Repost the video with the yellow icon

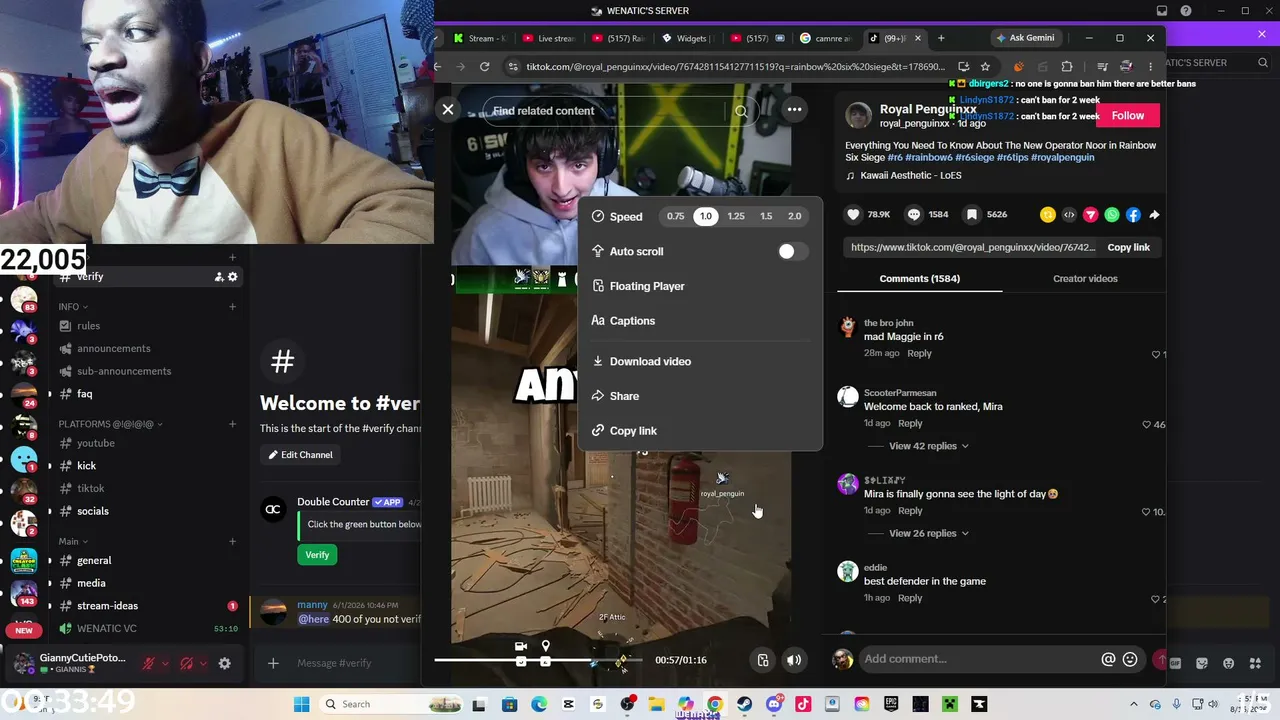1048,214
